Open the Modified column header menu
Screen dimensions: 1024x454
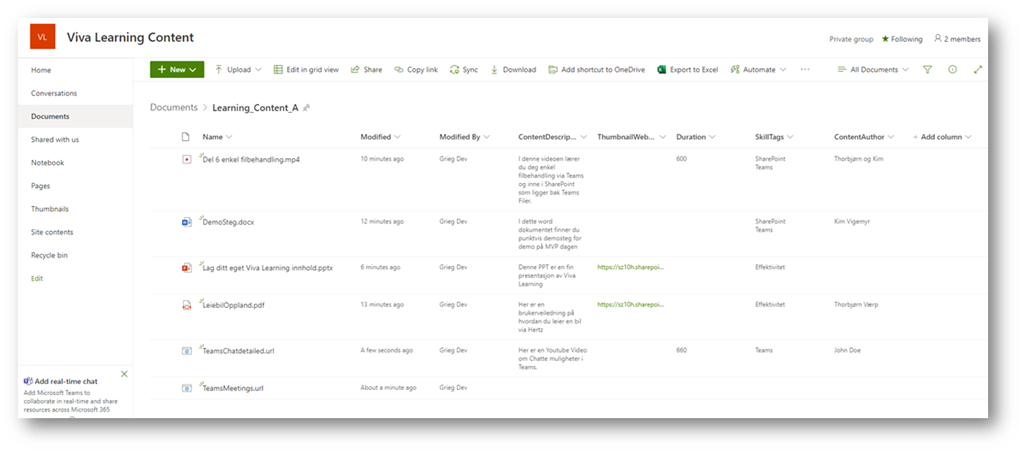(x=381, y=137)
